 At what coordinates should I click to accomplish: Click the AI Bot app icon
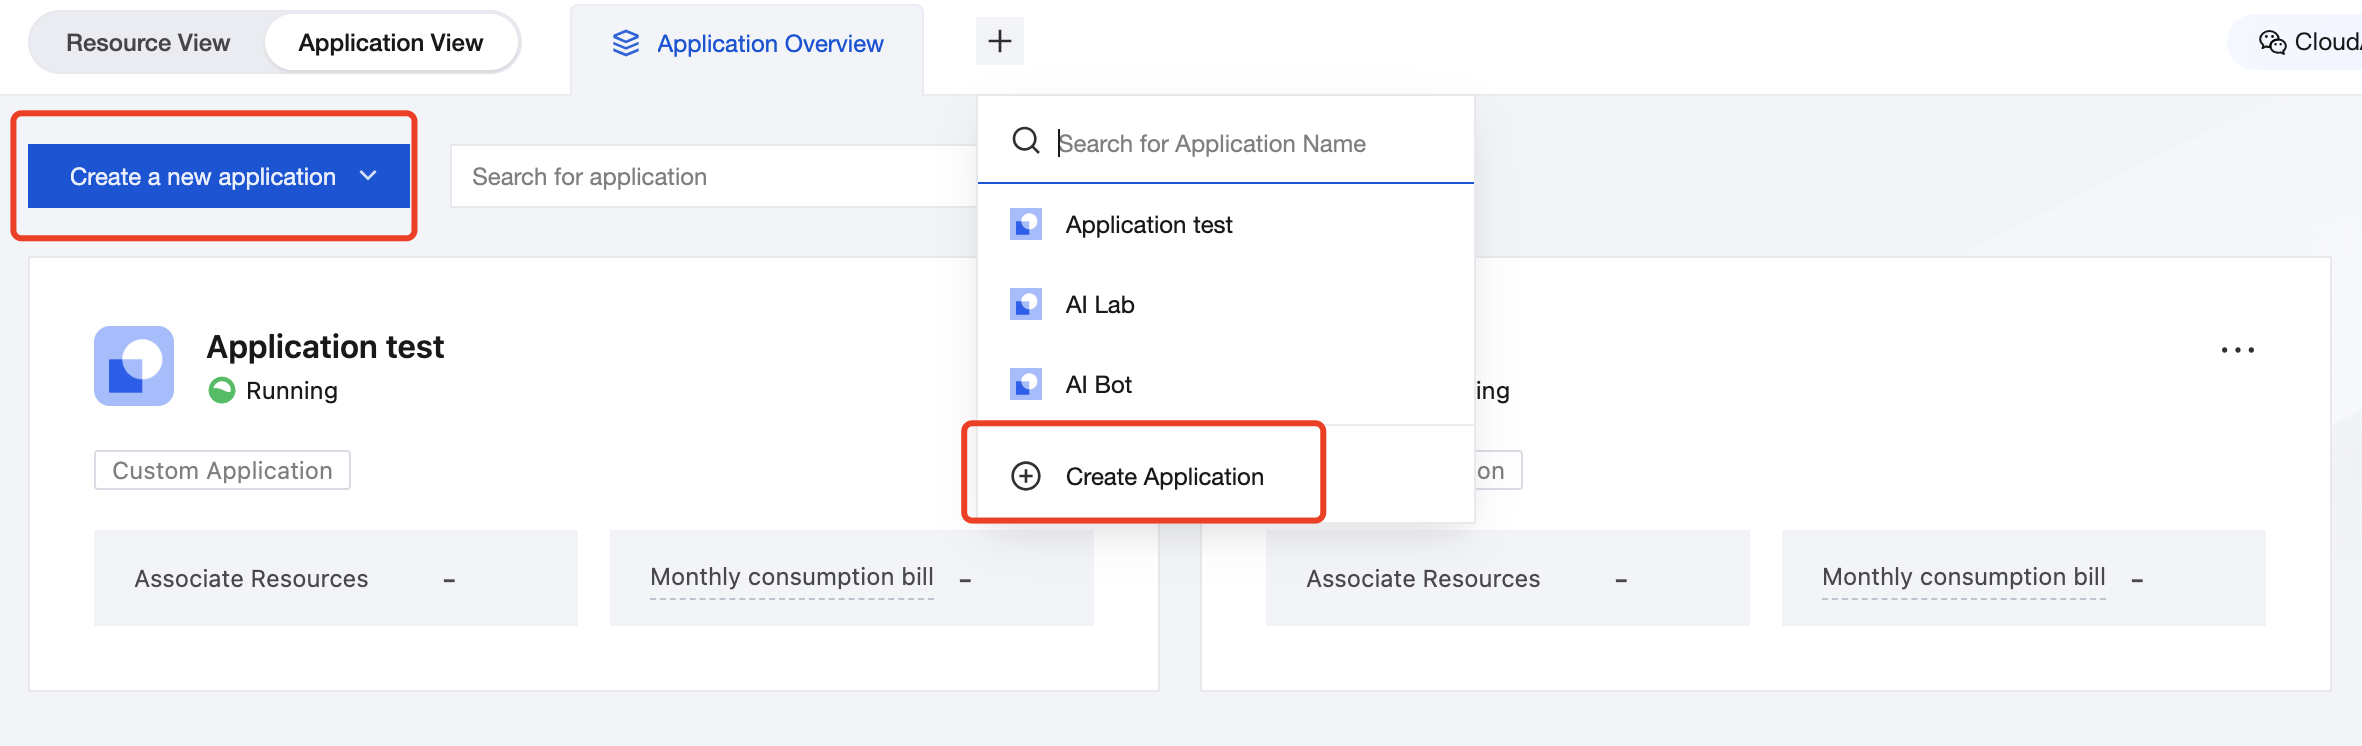click(x=1025, y=384)
